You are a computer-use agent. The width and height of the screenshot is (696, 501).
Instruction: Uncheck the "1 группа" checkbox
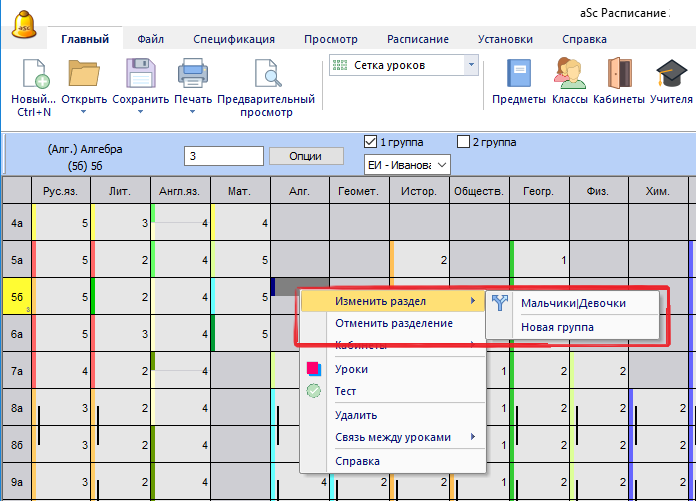pyautogui.click(x=371, y=141)
